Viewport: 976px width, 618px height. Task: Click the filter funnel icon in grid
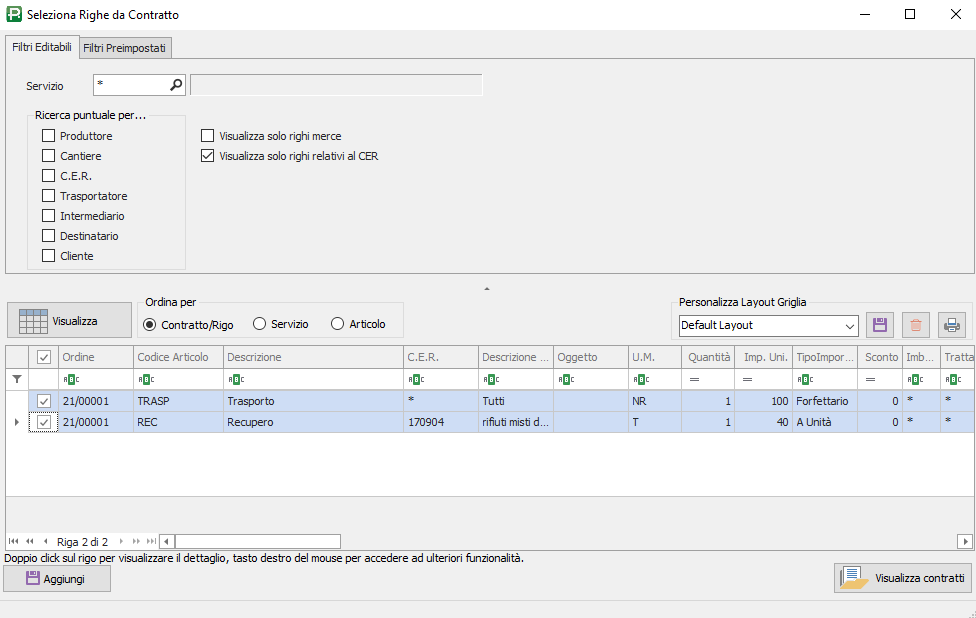tap(16, 379)
